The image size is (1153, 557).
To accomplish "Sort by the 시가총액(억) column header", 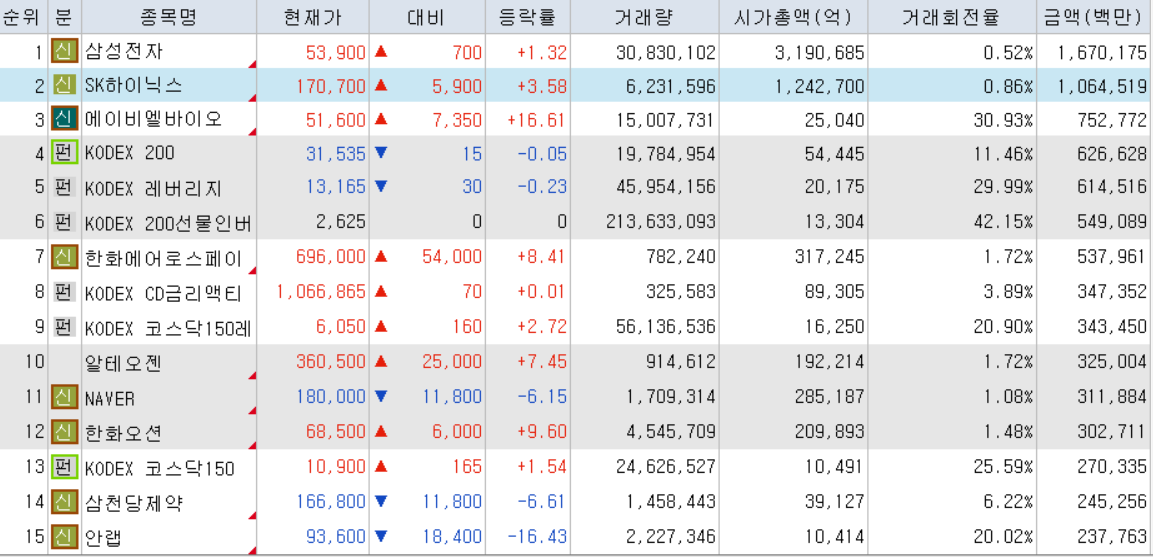I will [x=793, y=17].
